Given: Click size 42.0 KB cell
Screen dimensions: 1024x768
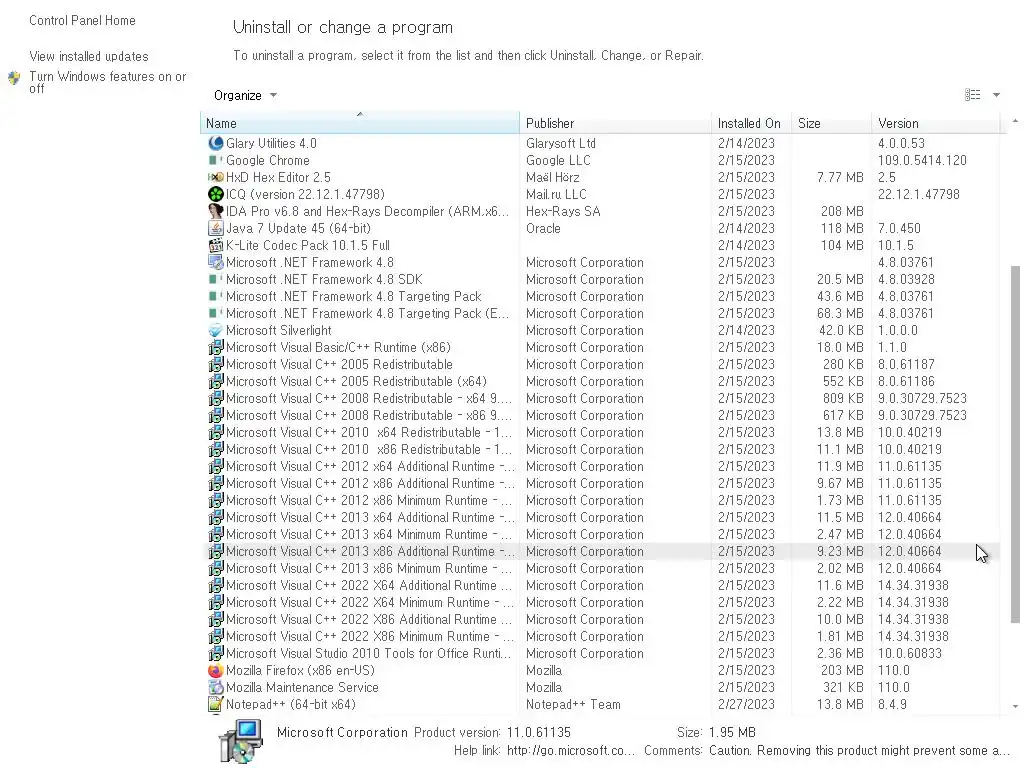Looking at the screenshot, I should 841,330.
